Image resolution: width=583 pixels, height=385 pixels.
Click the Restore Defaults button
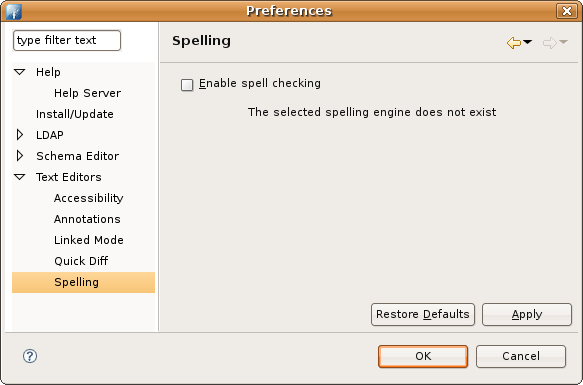point(423,314)
